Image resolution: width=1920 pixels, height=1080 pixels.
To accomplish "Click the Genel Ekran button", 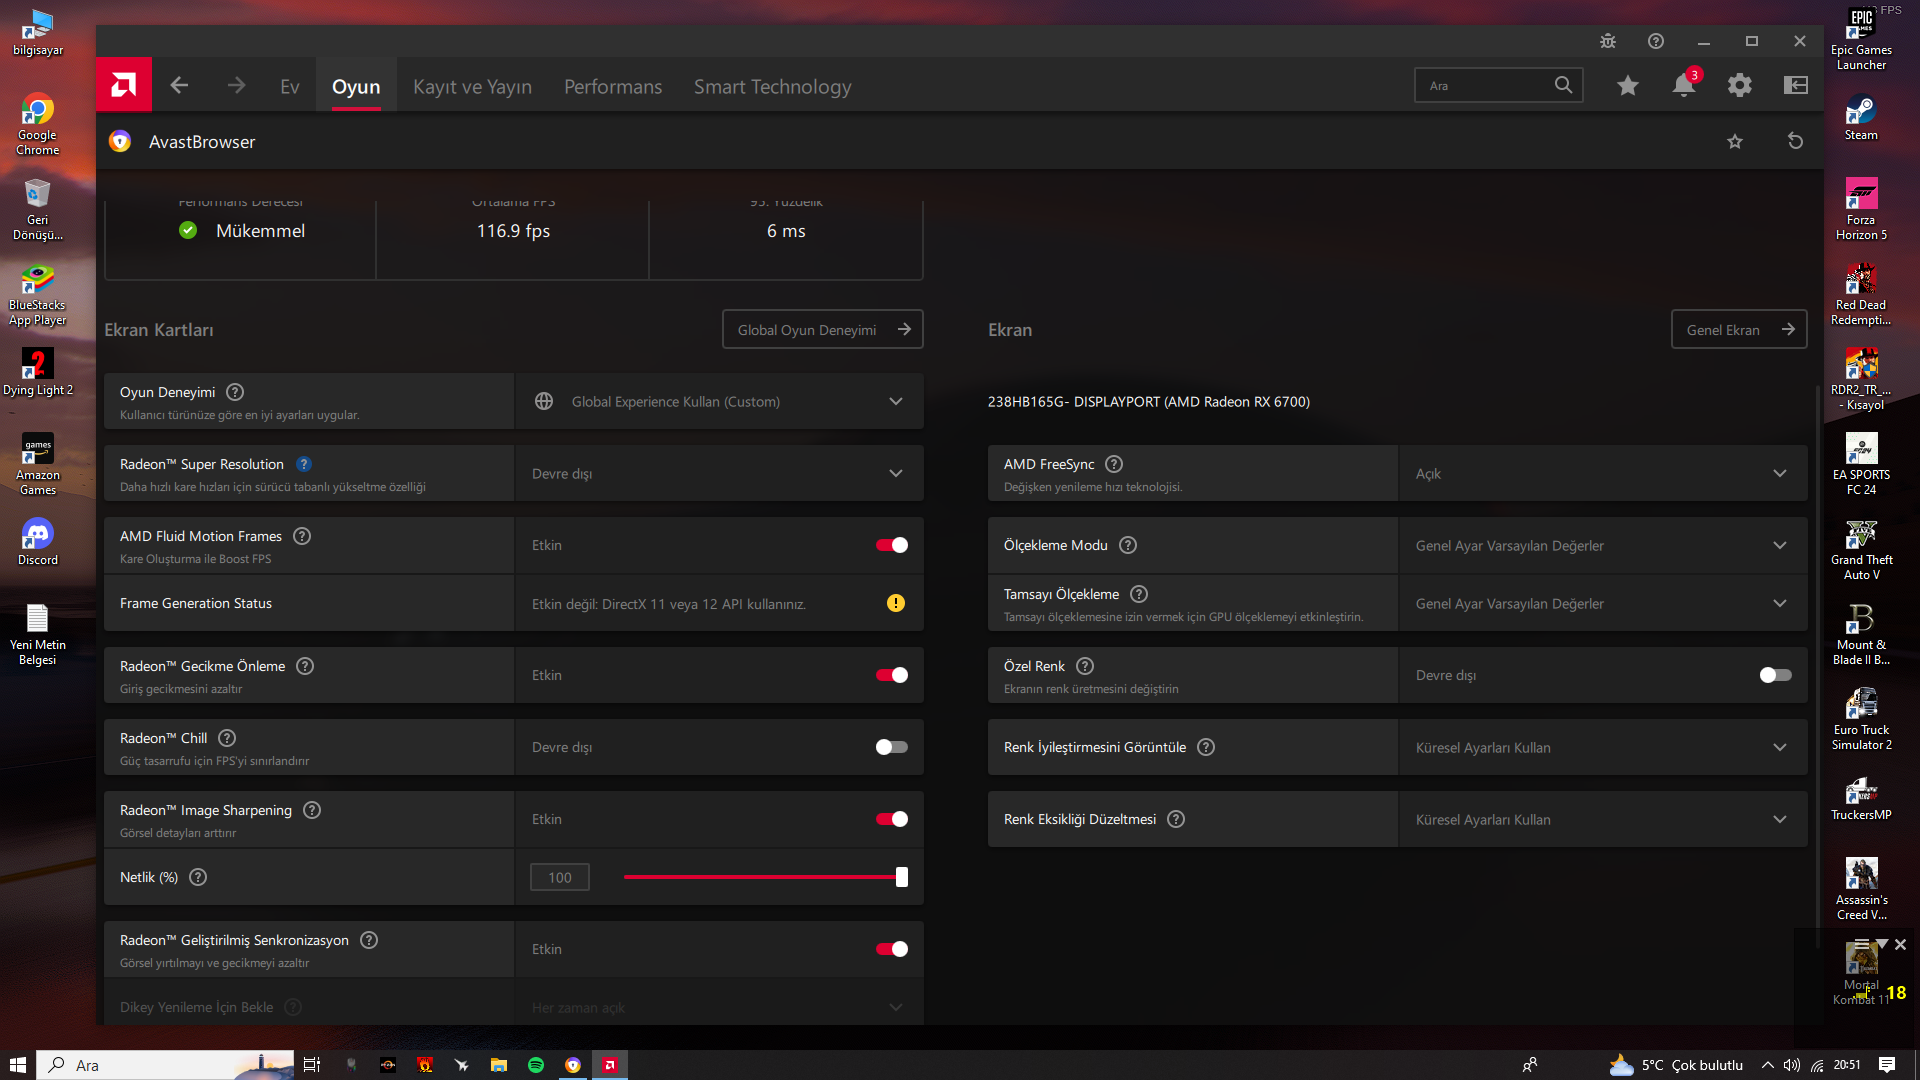I will [1738, 330].
